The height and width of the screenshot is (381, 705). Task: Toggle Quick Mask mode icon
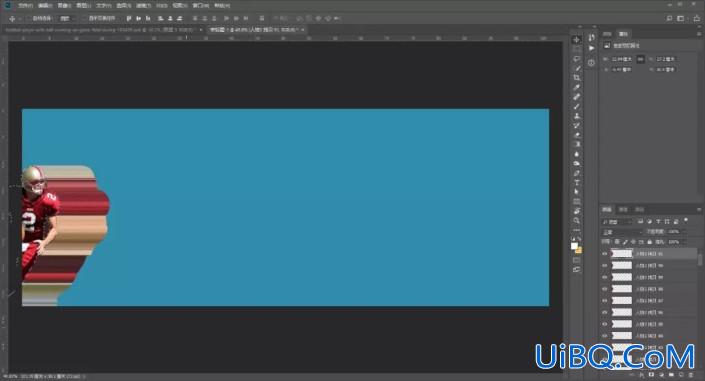pos(576,260)
